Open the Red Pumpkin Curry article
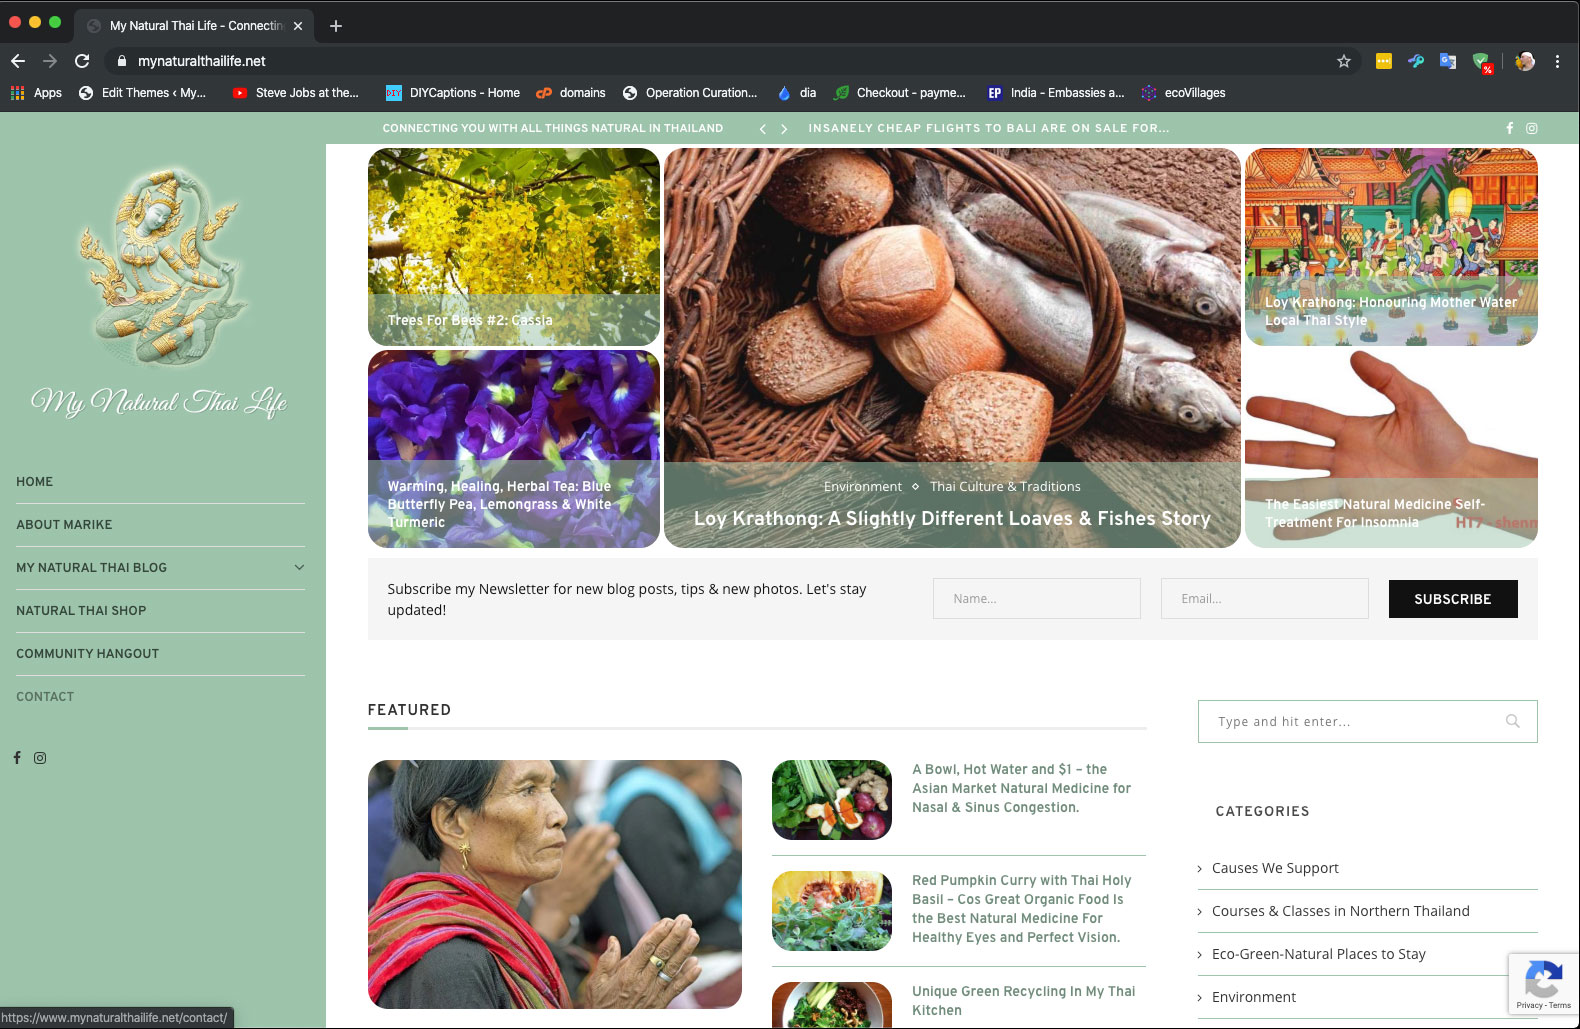 pyautogui.click(x=1022, y=909)
